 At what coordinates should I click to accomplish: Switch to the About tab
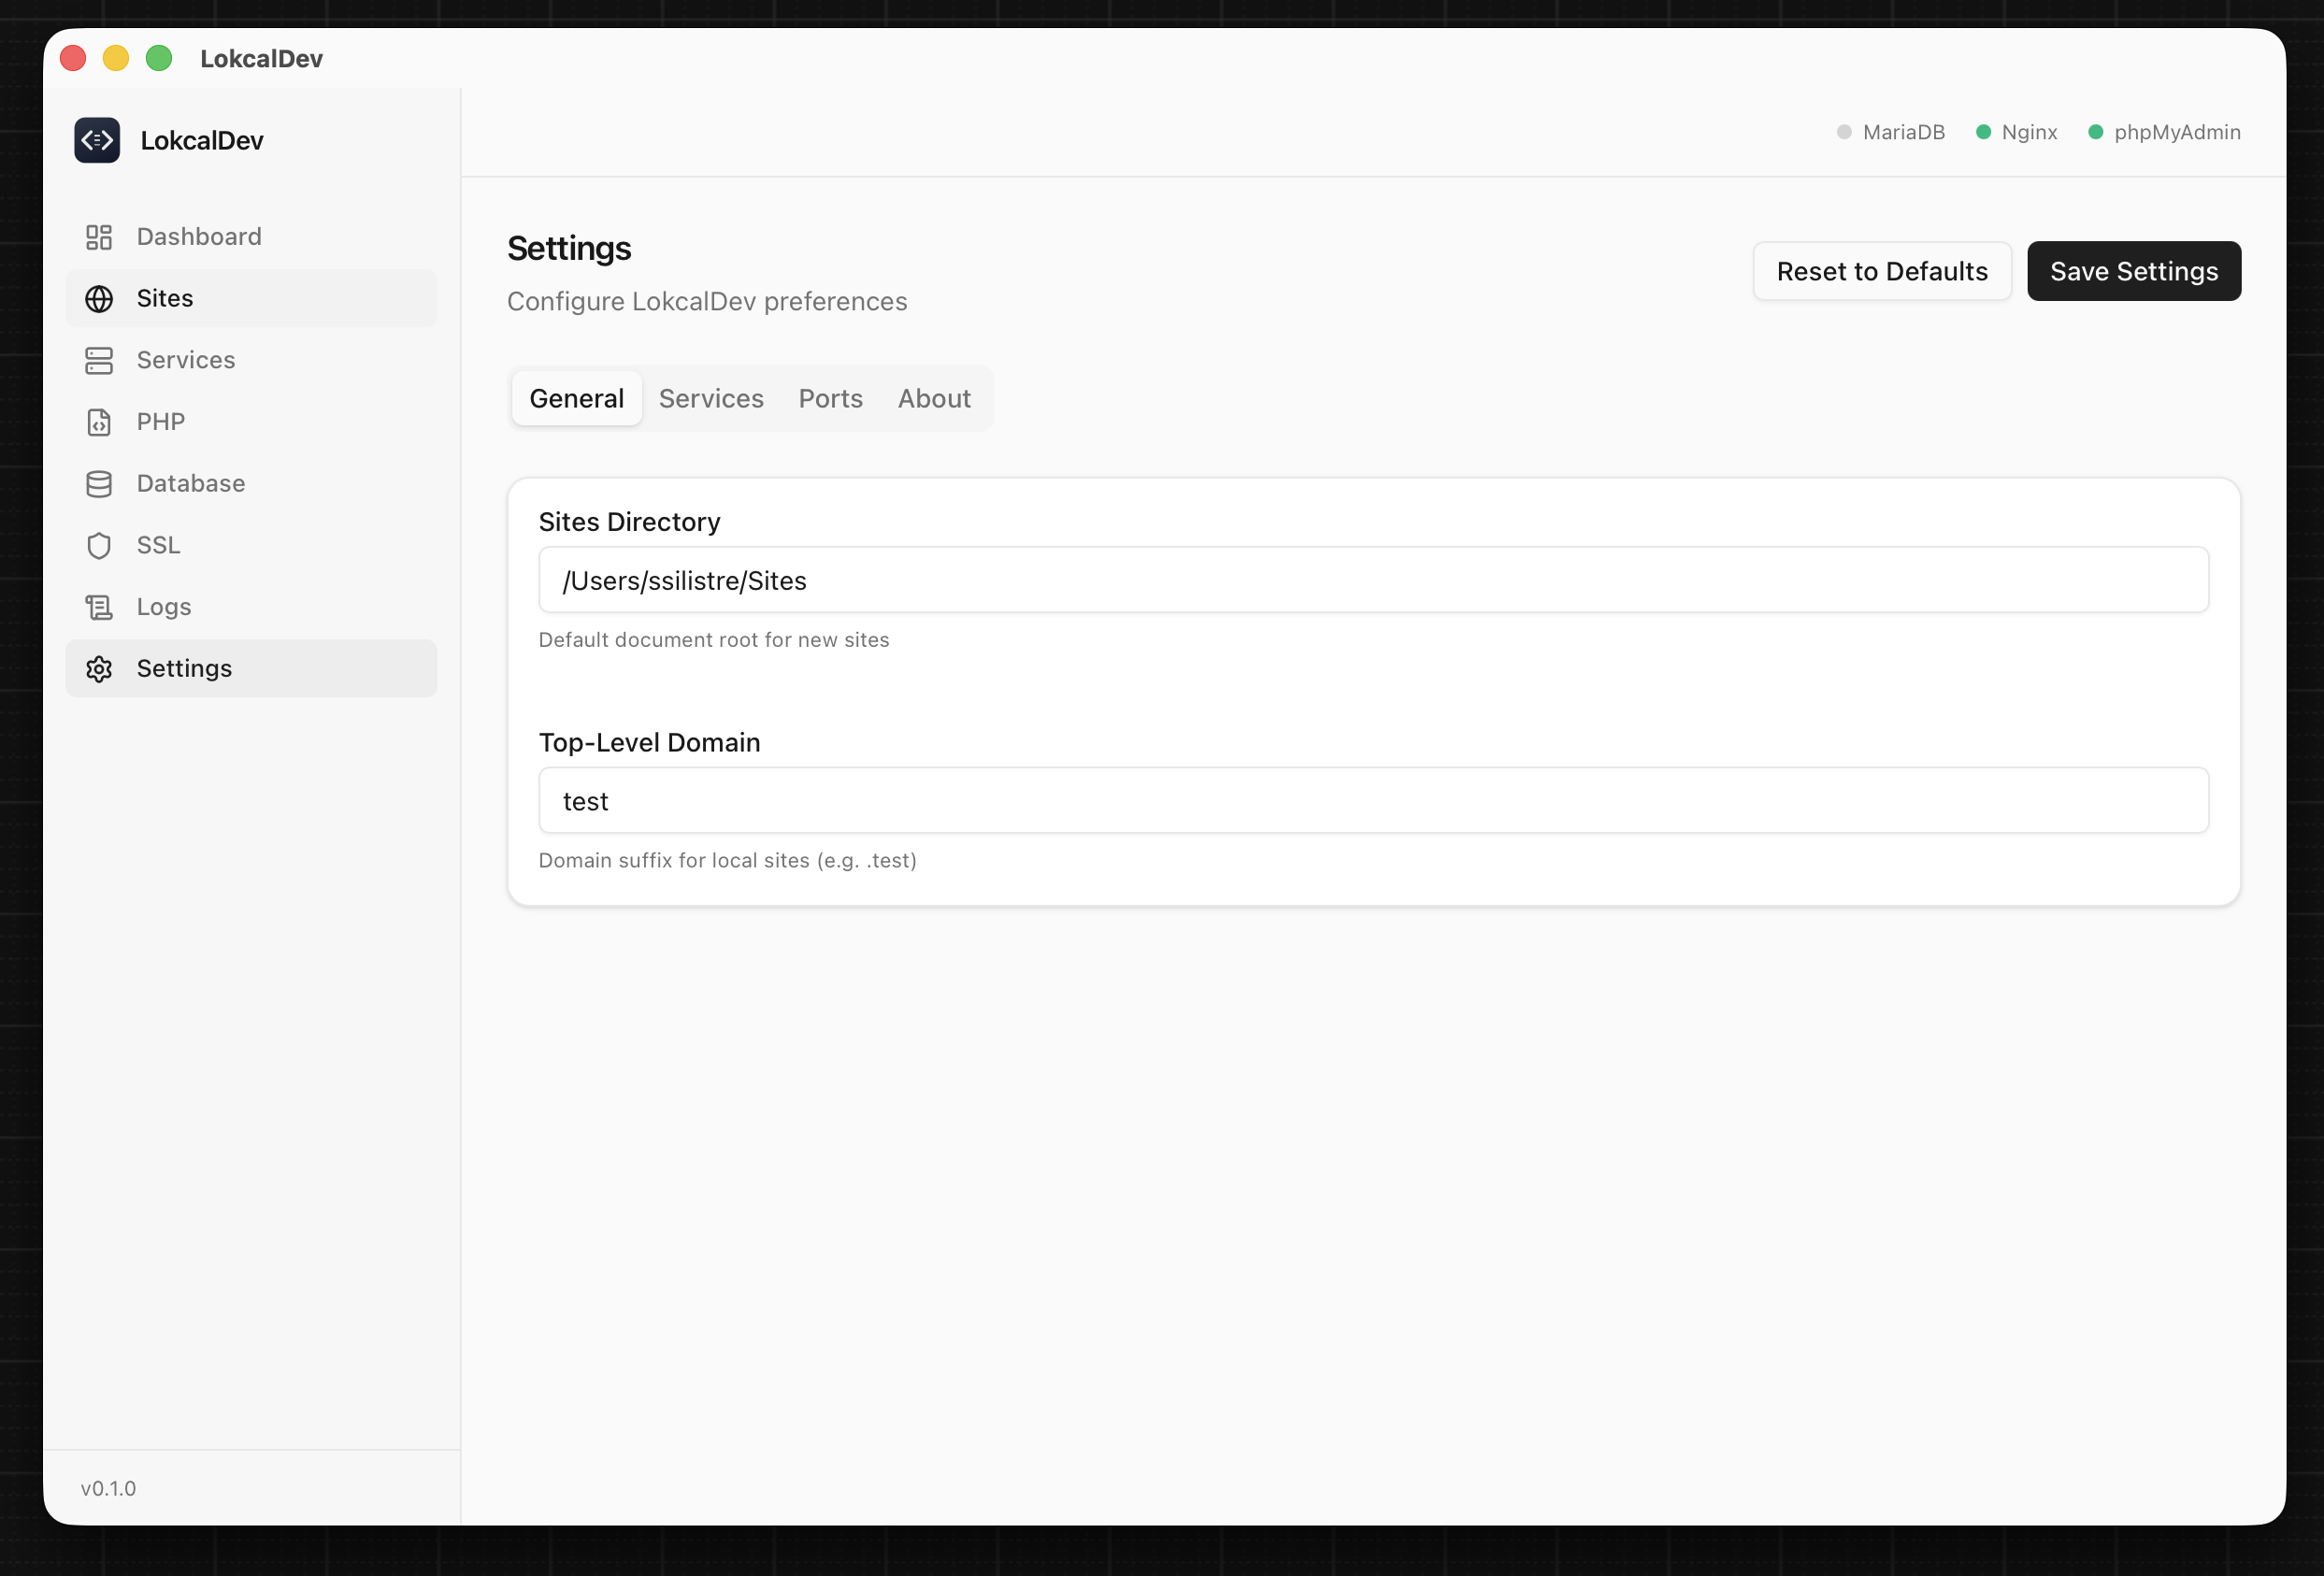(x=934, y=399)
